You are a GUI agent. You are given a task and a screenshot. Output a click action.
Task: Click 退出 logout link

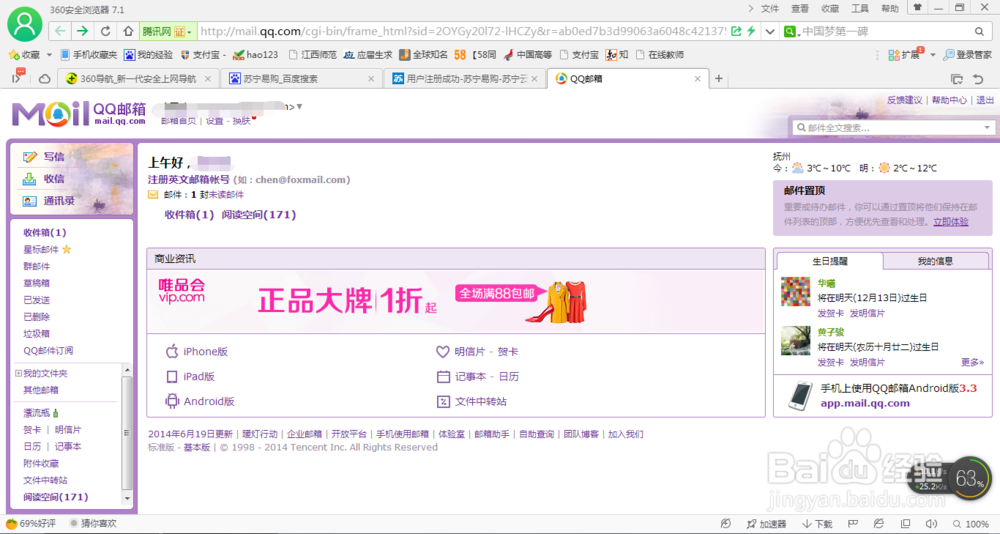[985, 100]
